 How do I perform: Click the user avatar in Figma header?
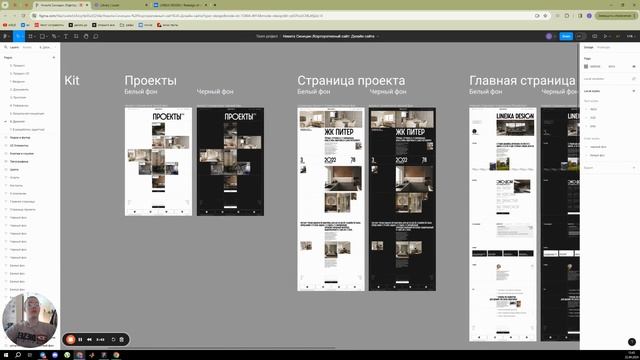[x=549, y=36]
